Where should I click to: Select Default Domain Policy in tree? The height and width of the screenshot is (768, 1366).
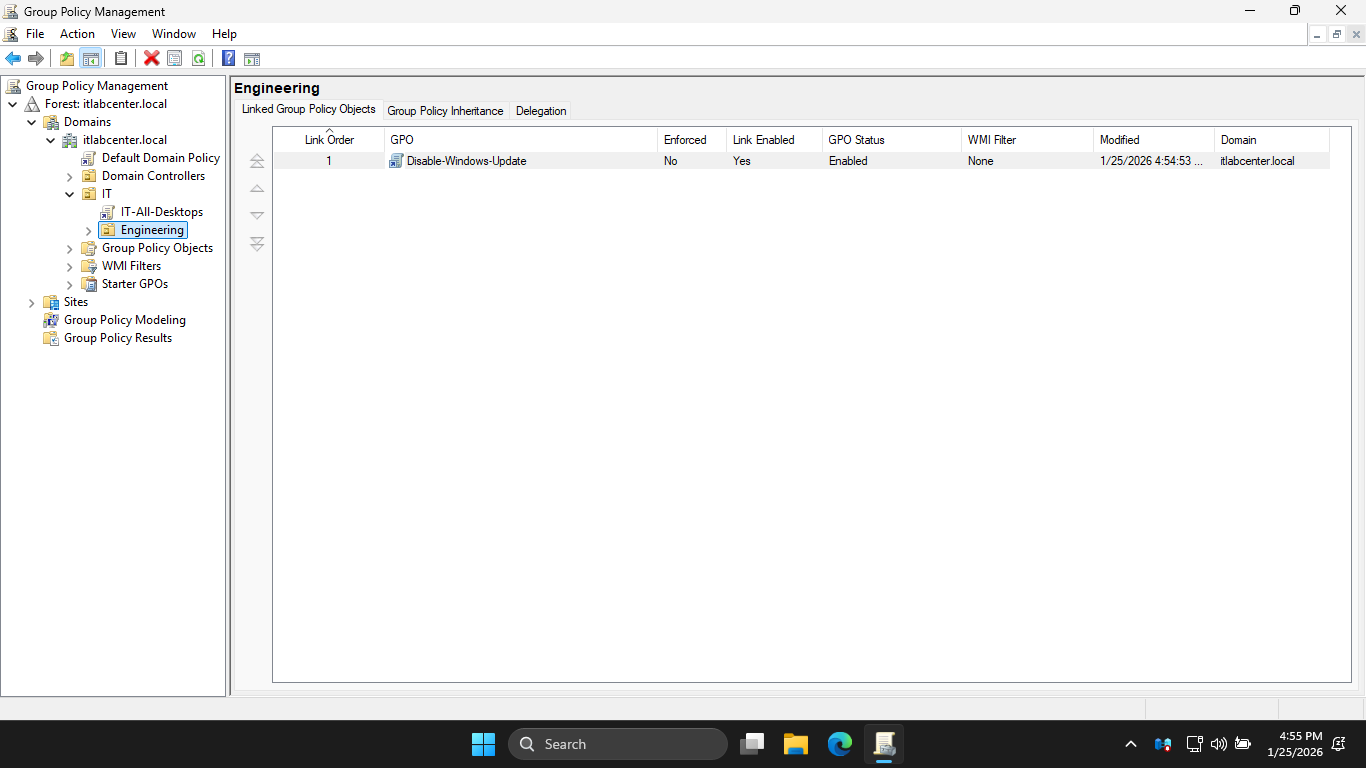[x=160, y=158]
